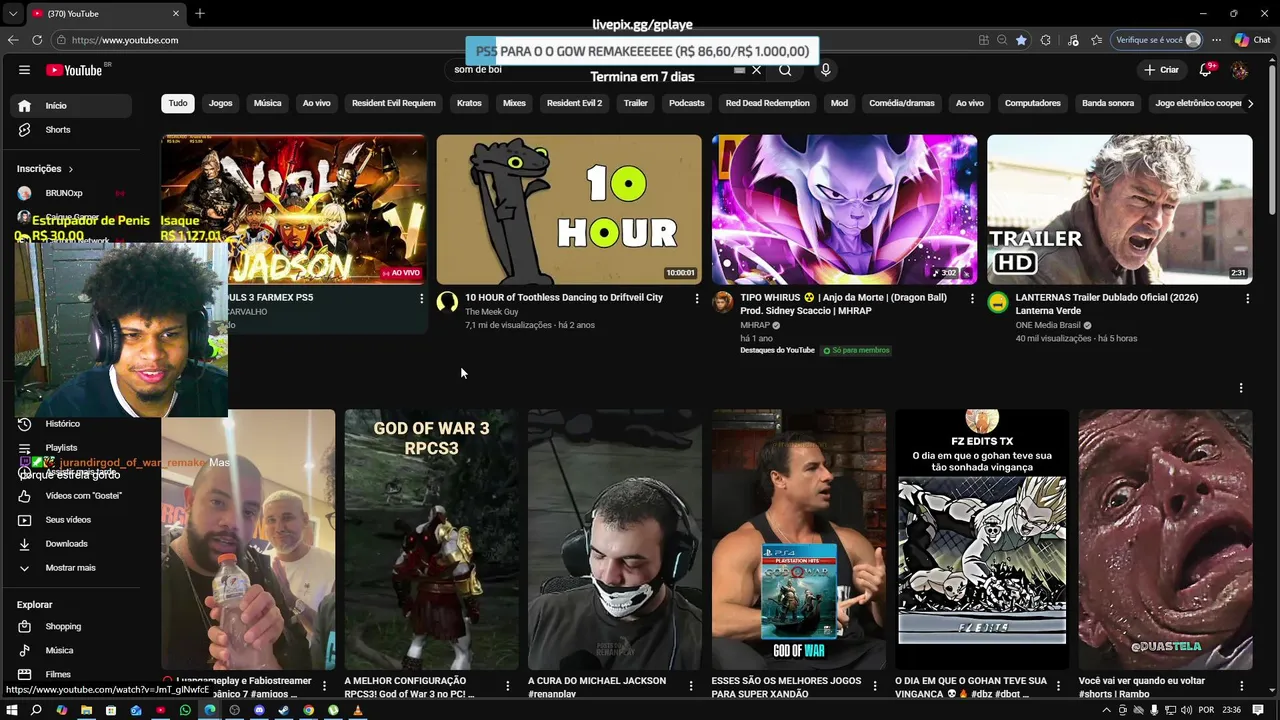Open LANTERNAS Trailer thumbnail

(1120, 210)
